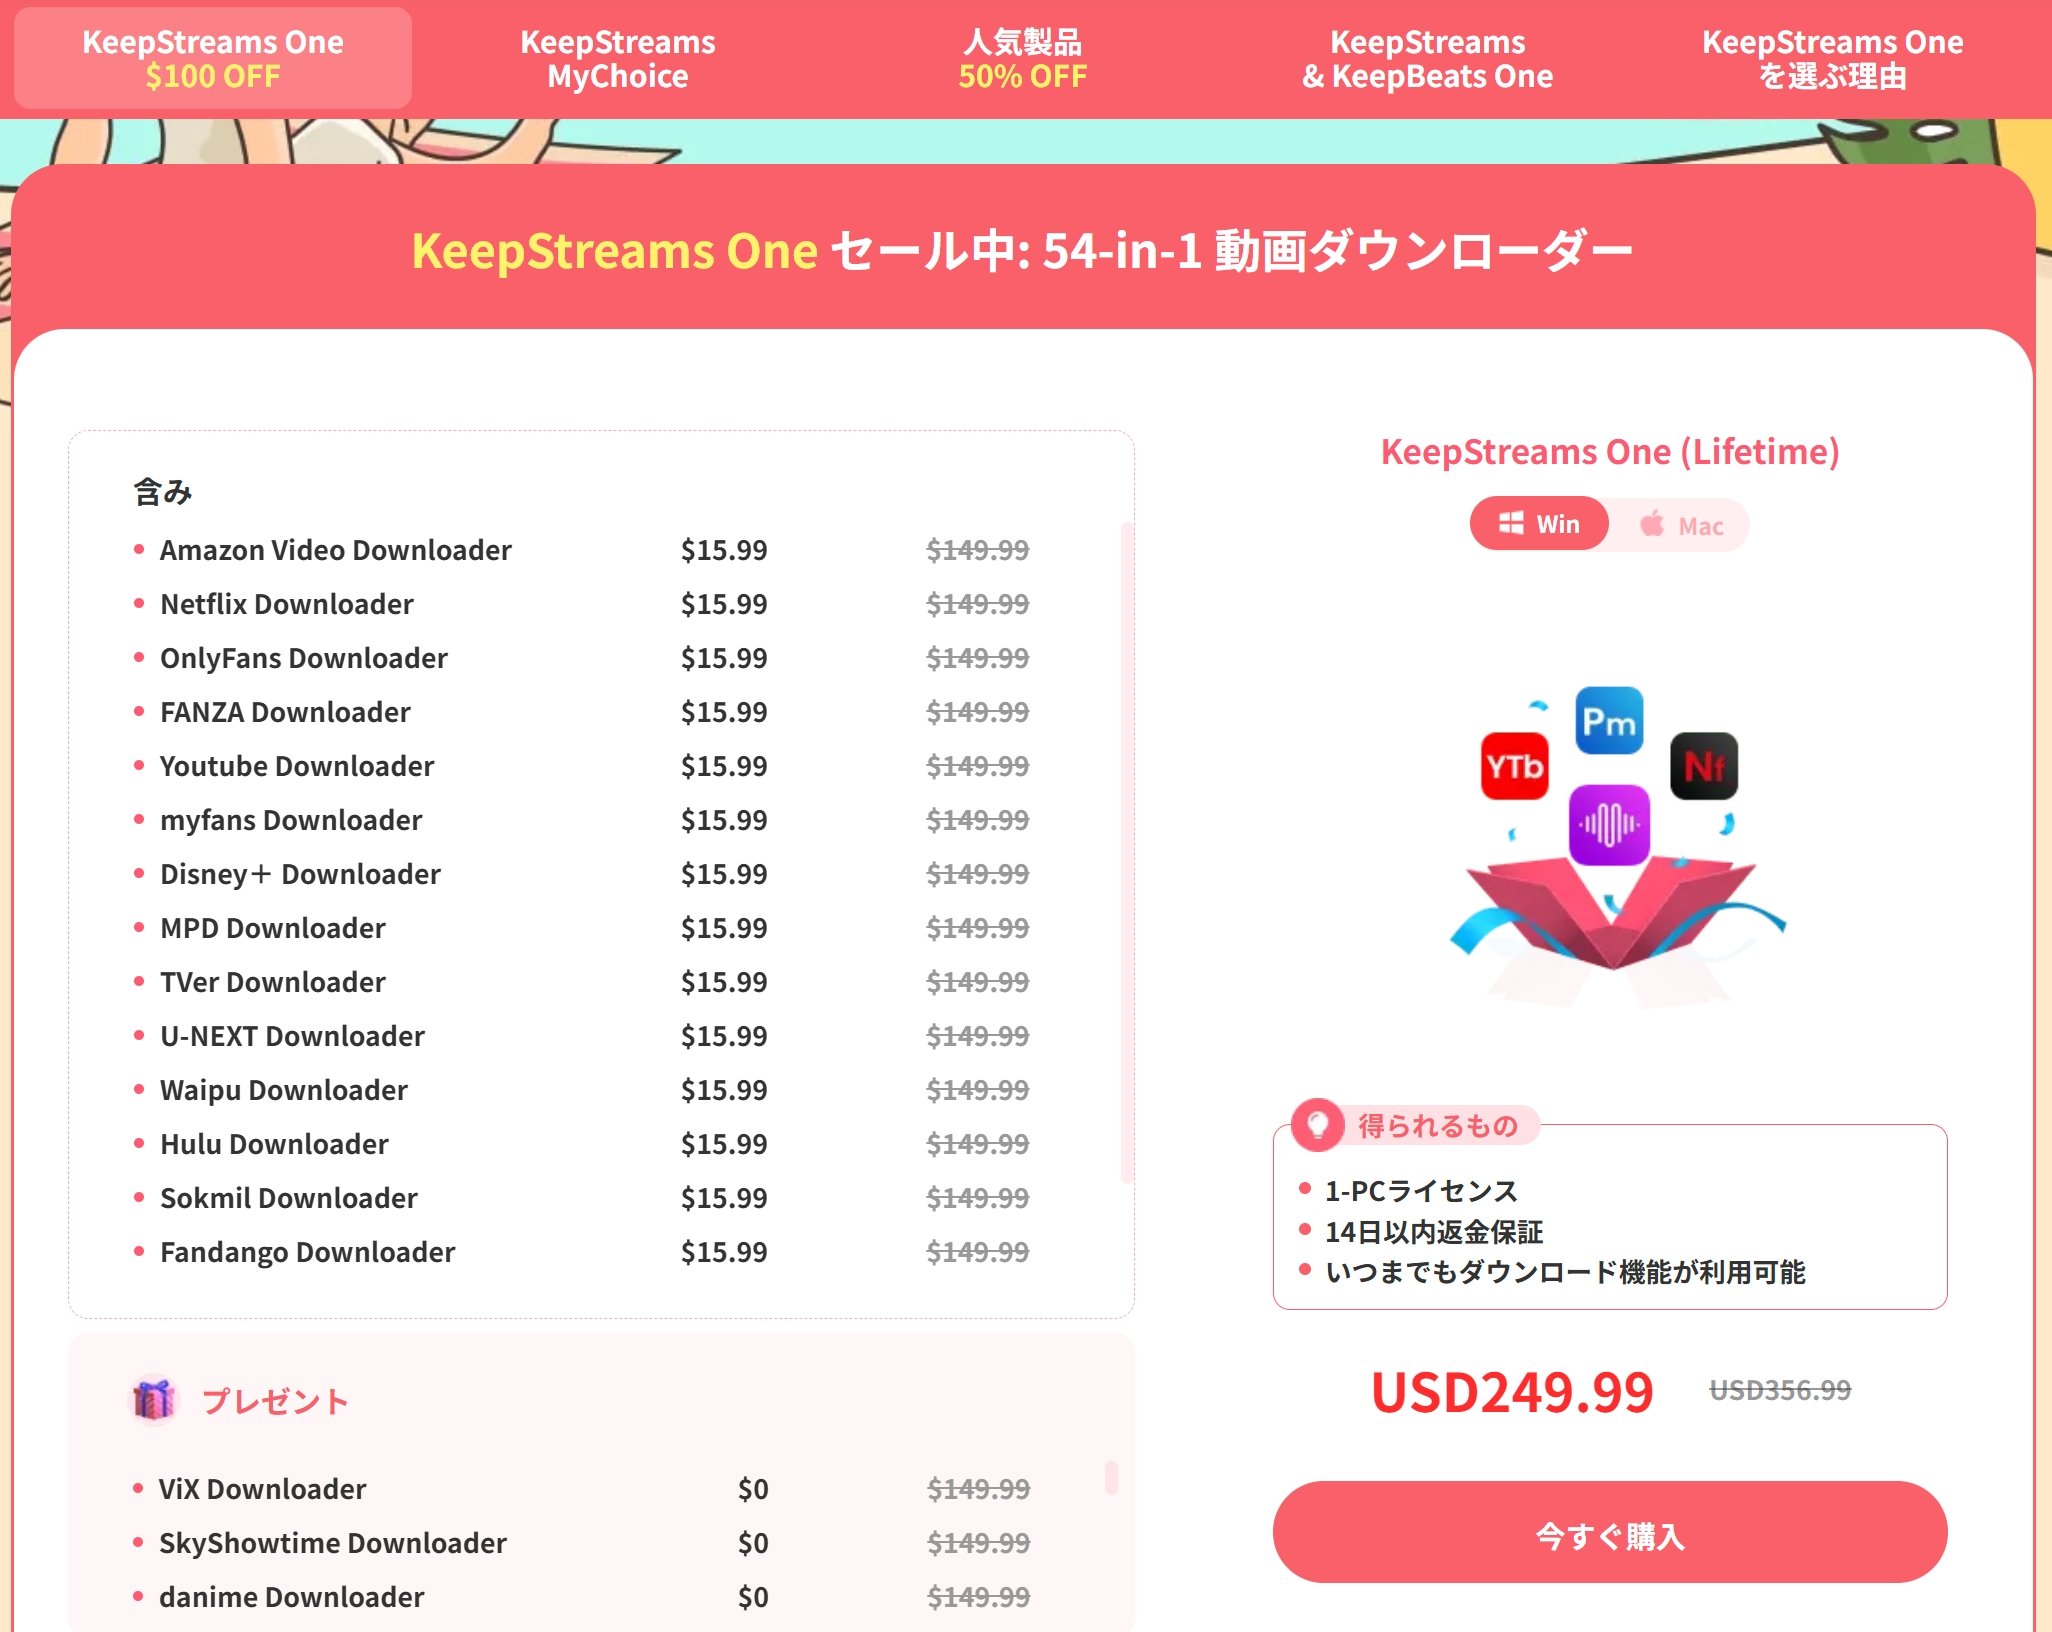This screenshot has width=2052, height=1632.
Task: Click the scrollbar of the 含み list
Action: [1127, 852]
